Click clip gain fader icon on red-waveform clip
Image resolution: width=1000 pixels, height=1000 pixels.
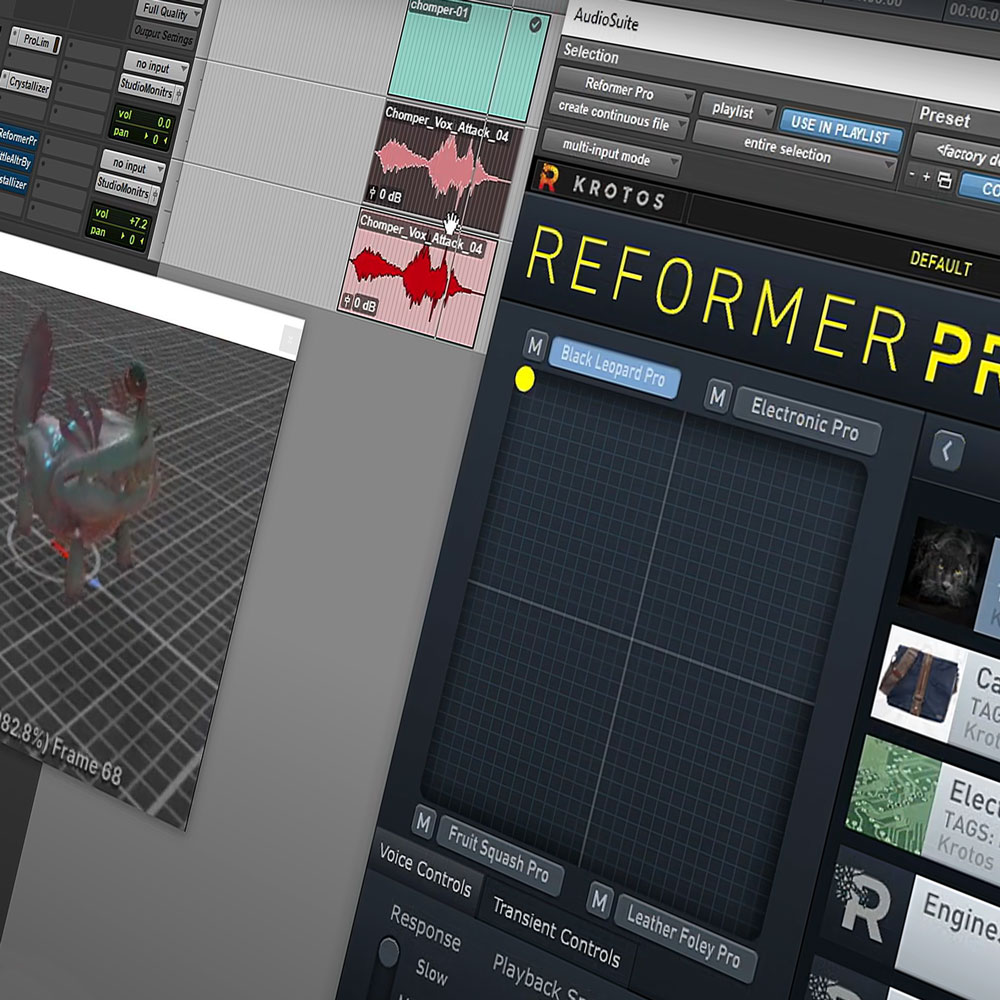click(x=347, y=300)
